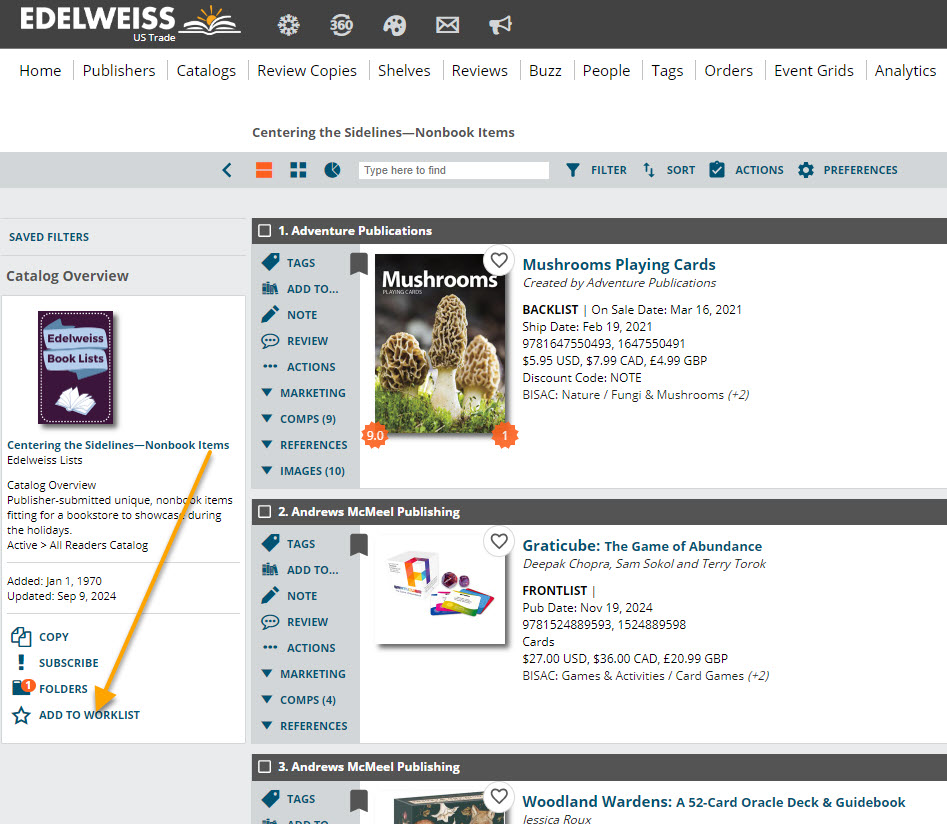This screenshot has width=947, height=824.
Task: Click the Actions clipboard check icon
Action: [x=717, y=170]
